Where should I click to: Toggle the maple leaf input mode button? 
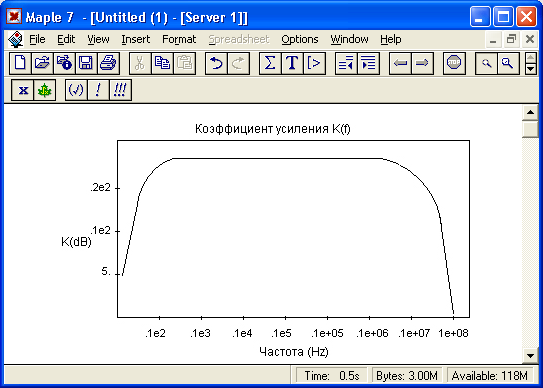click(x=45, y=90)
